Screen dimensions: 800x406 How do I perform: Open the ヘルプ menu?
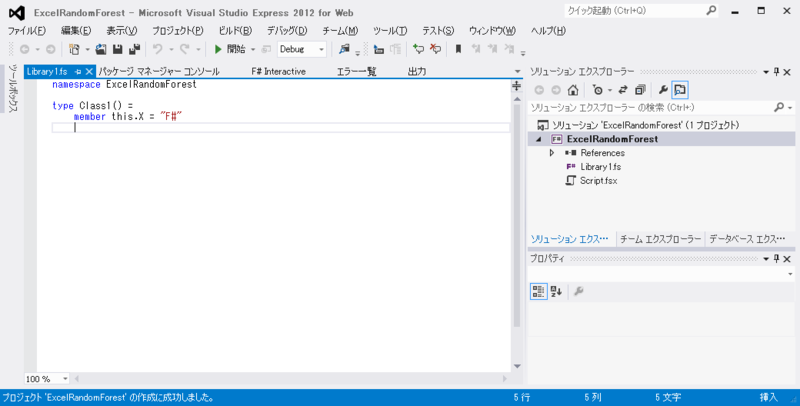pos(548,31)
